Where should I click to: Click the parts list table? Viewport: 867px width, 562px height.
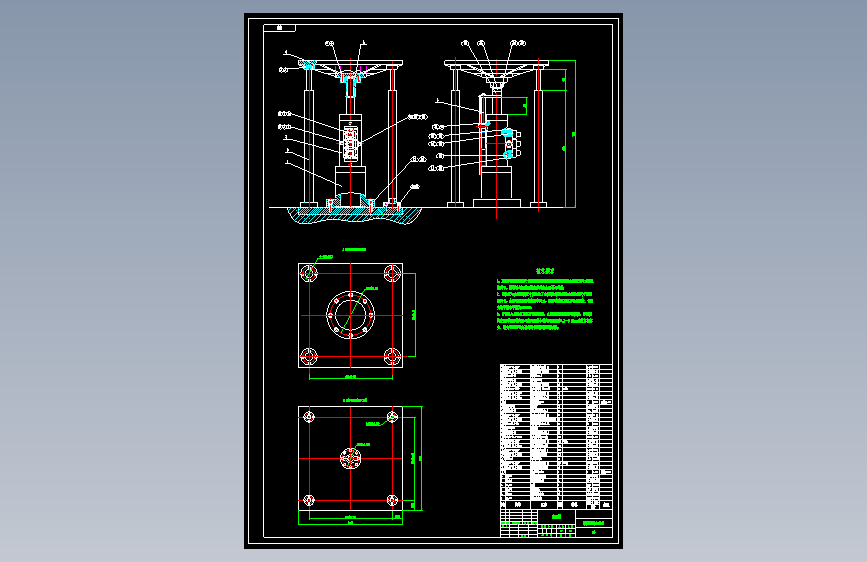(x=556, y=436)
